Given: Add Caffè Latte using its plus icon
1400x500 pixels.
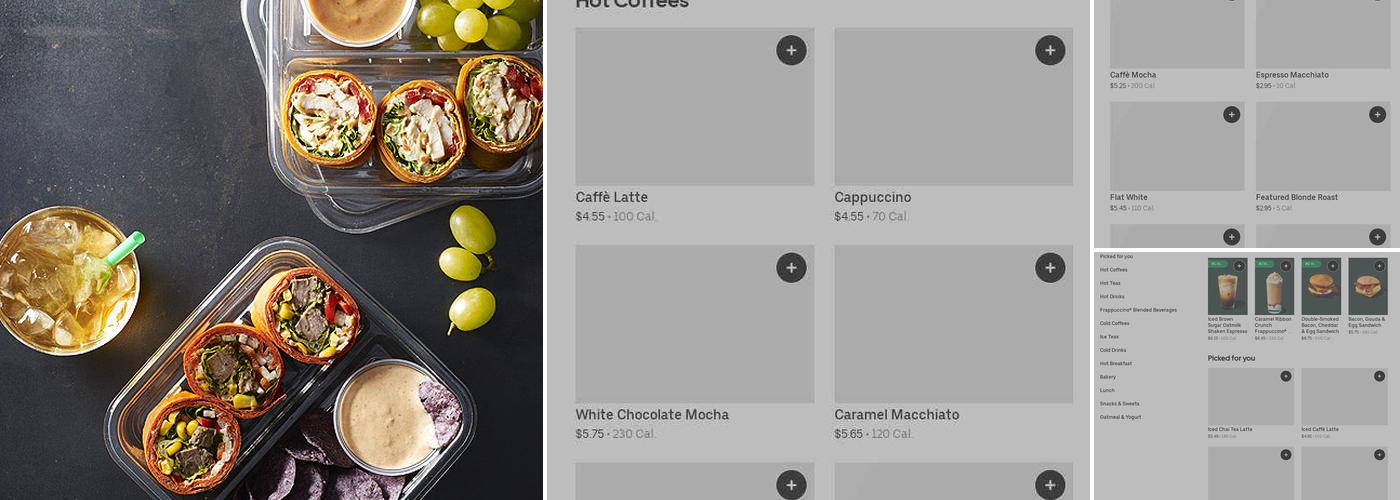Looking at the screenshot, I should (x=791, y=50).
